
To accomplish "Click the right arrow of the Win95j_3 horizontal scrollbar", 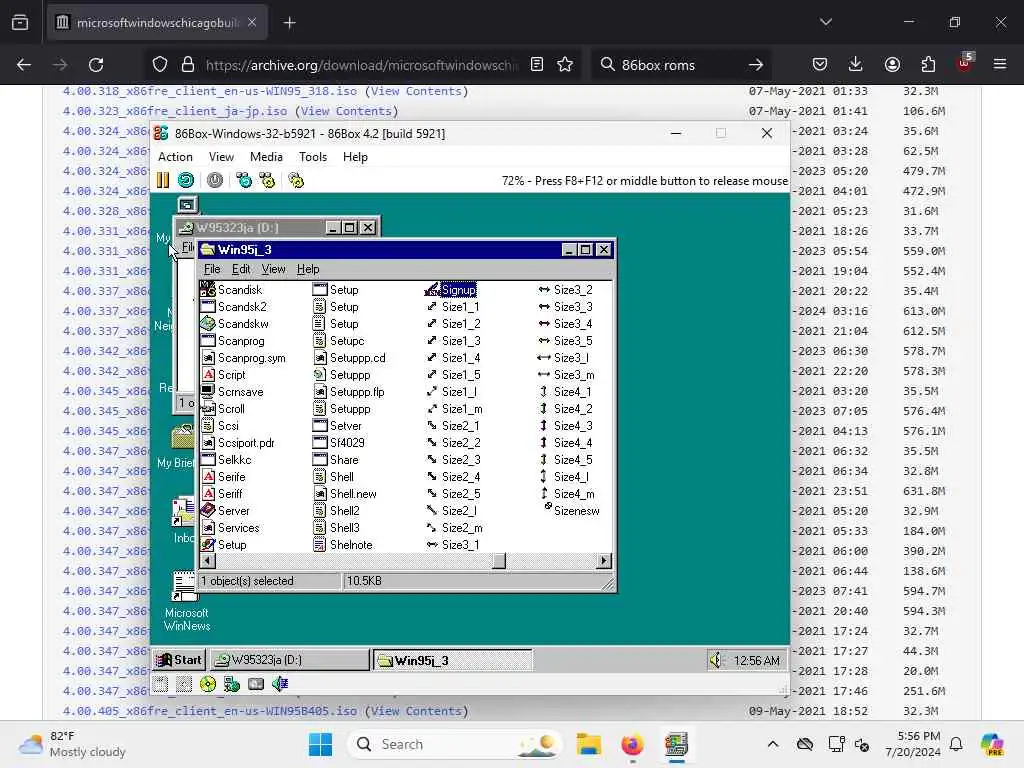I will coord(604,560).
